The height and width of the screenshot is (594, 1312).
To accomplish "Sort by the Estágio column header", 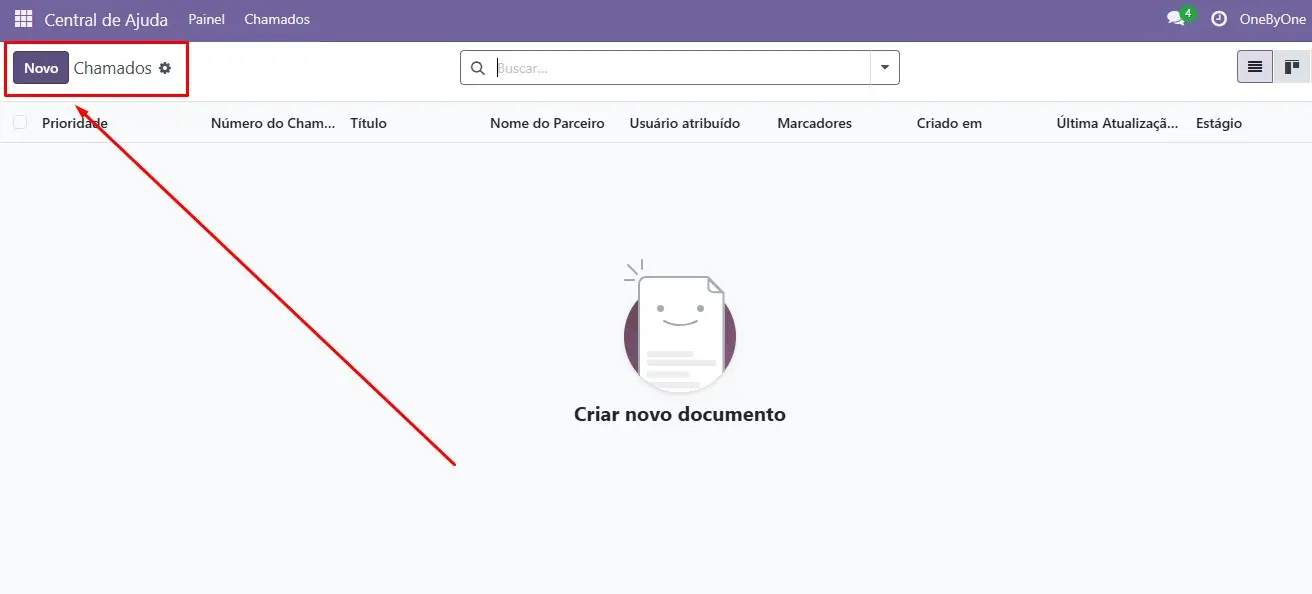I will tap(1218, 123).
